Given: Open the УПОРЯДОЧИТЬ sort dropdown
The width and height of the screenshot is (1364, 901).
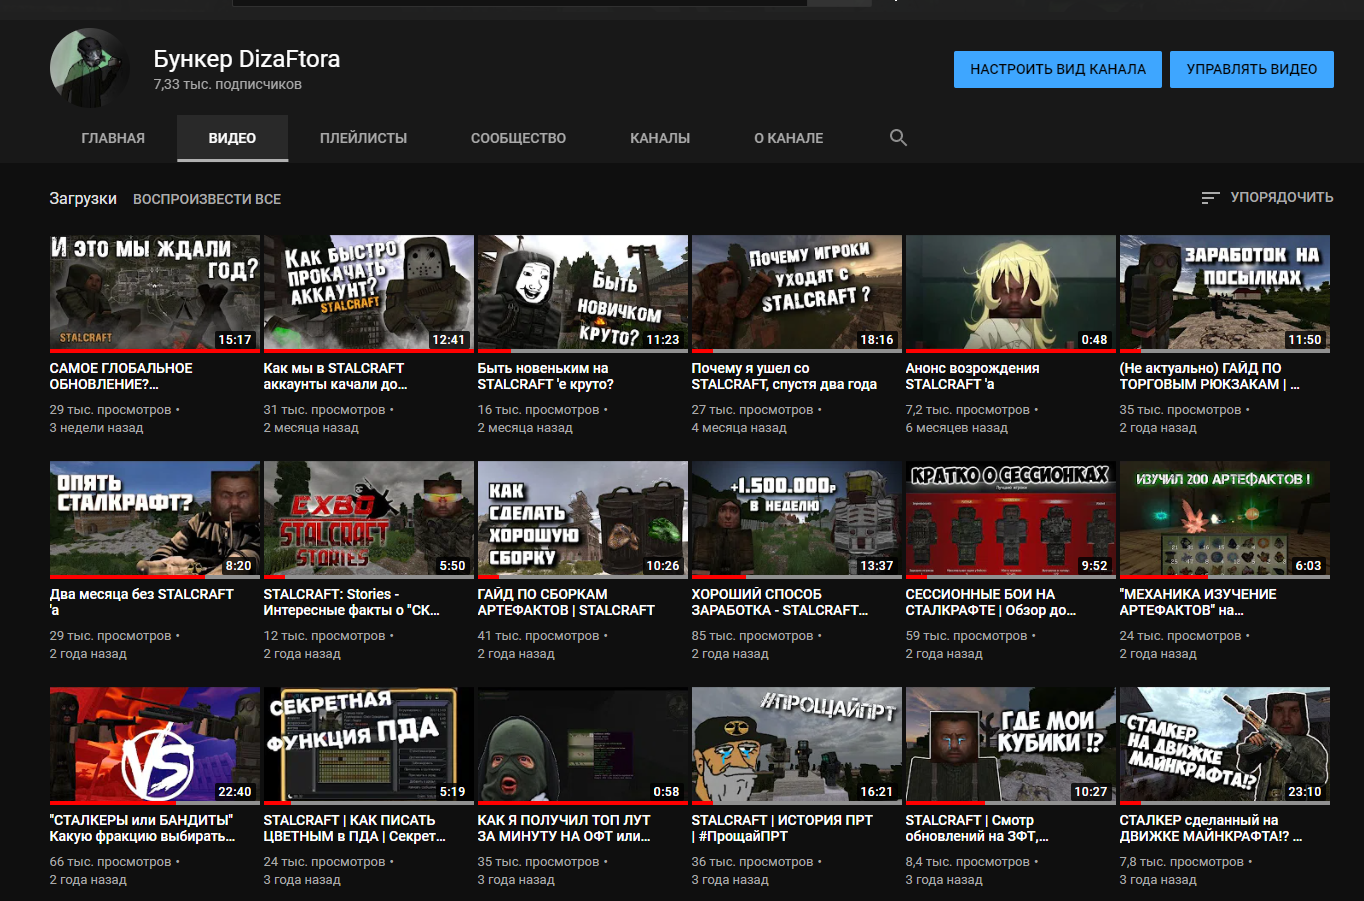Looking at the screenshot, I should 1267,198.
